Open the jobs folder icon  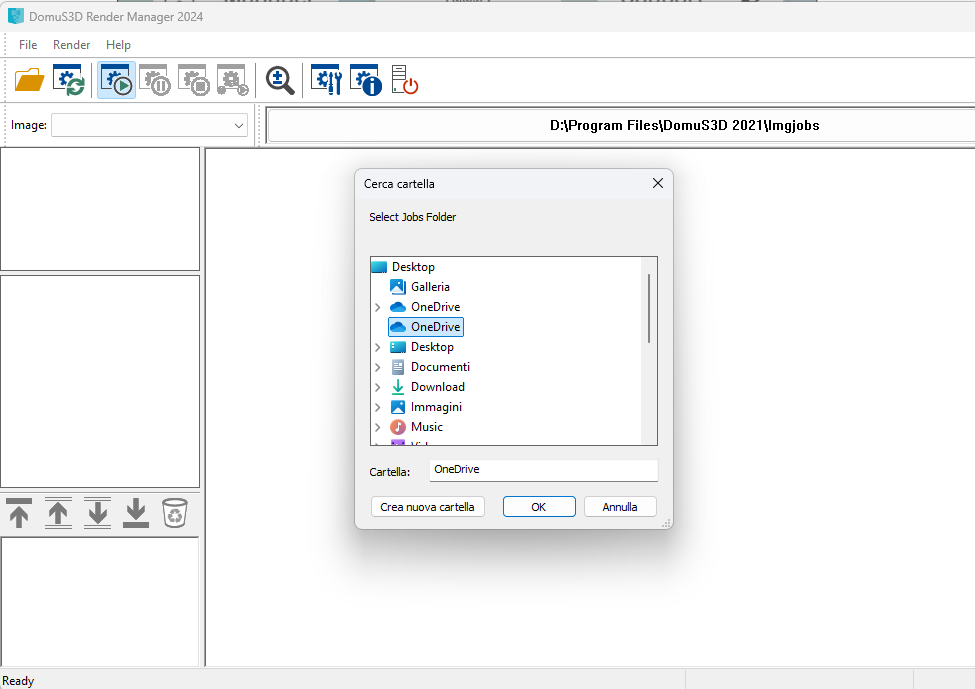(28, 79)
